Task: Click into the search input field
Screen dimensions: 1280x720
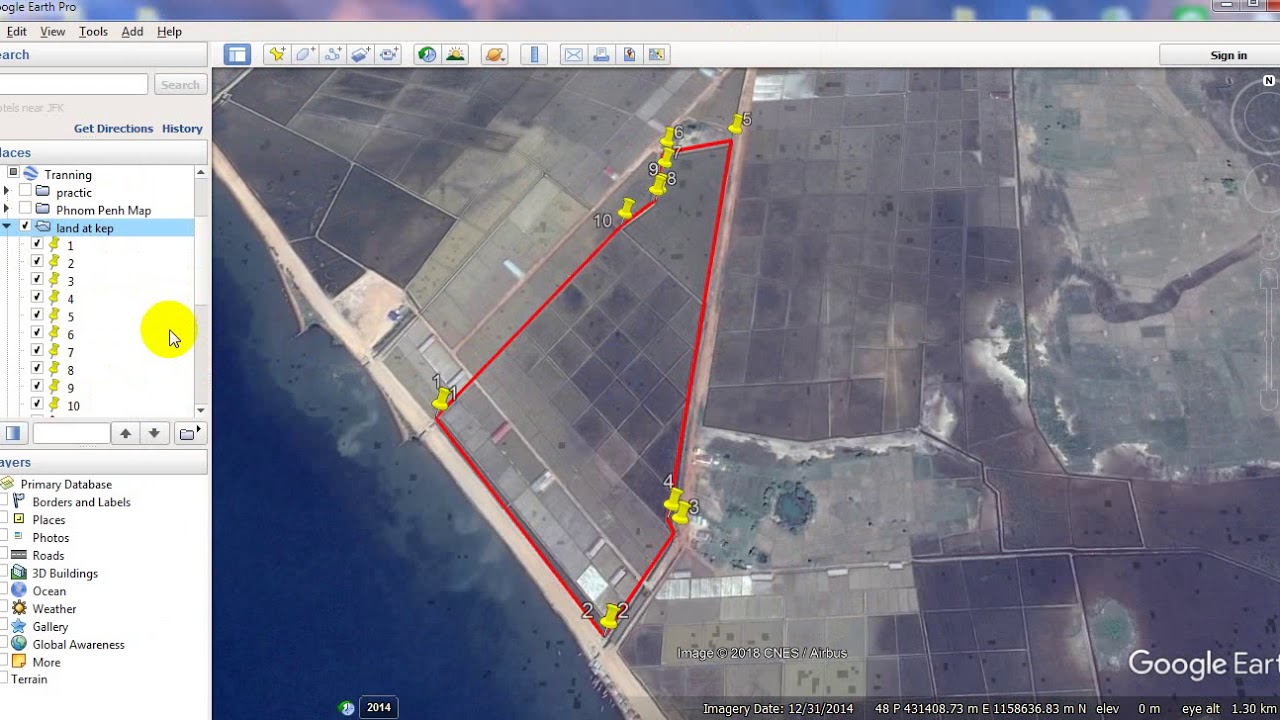Action: [x=72, y=85]
